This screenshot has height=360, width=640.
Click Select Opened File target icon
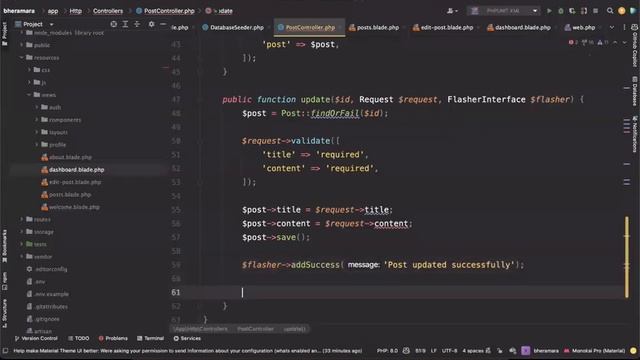[x=113, y=24]
